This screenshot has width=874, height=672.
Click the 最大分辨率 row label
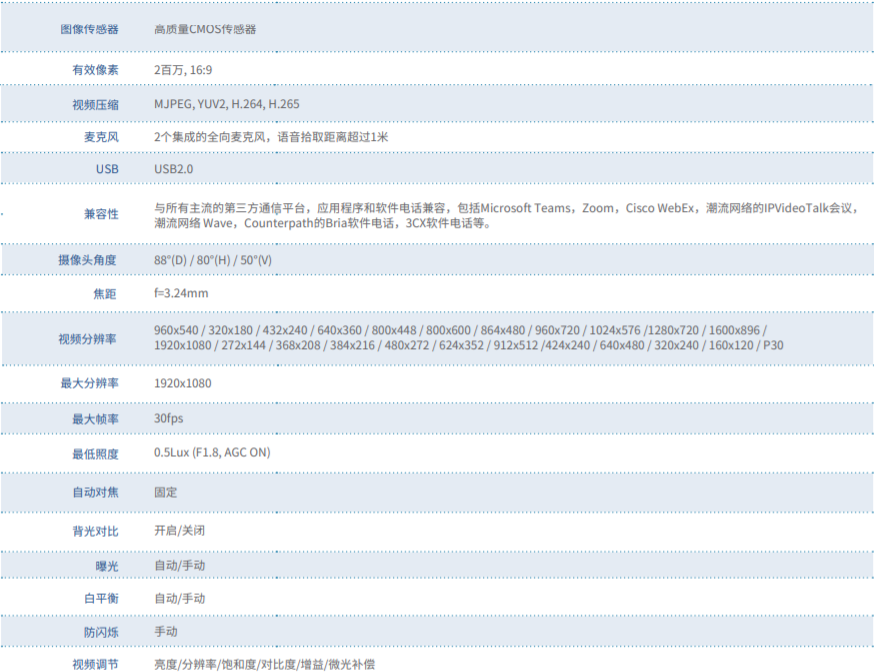pyautogui.click(x=89, y=383)
